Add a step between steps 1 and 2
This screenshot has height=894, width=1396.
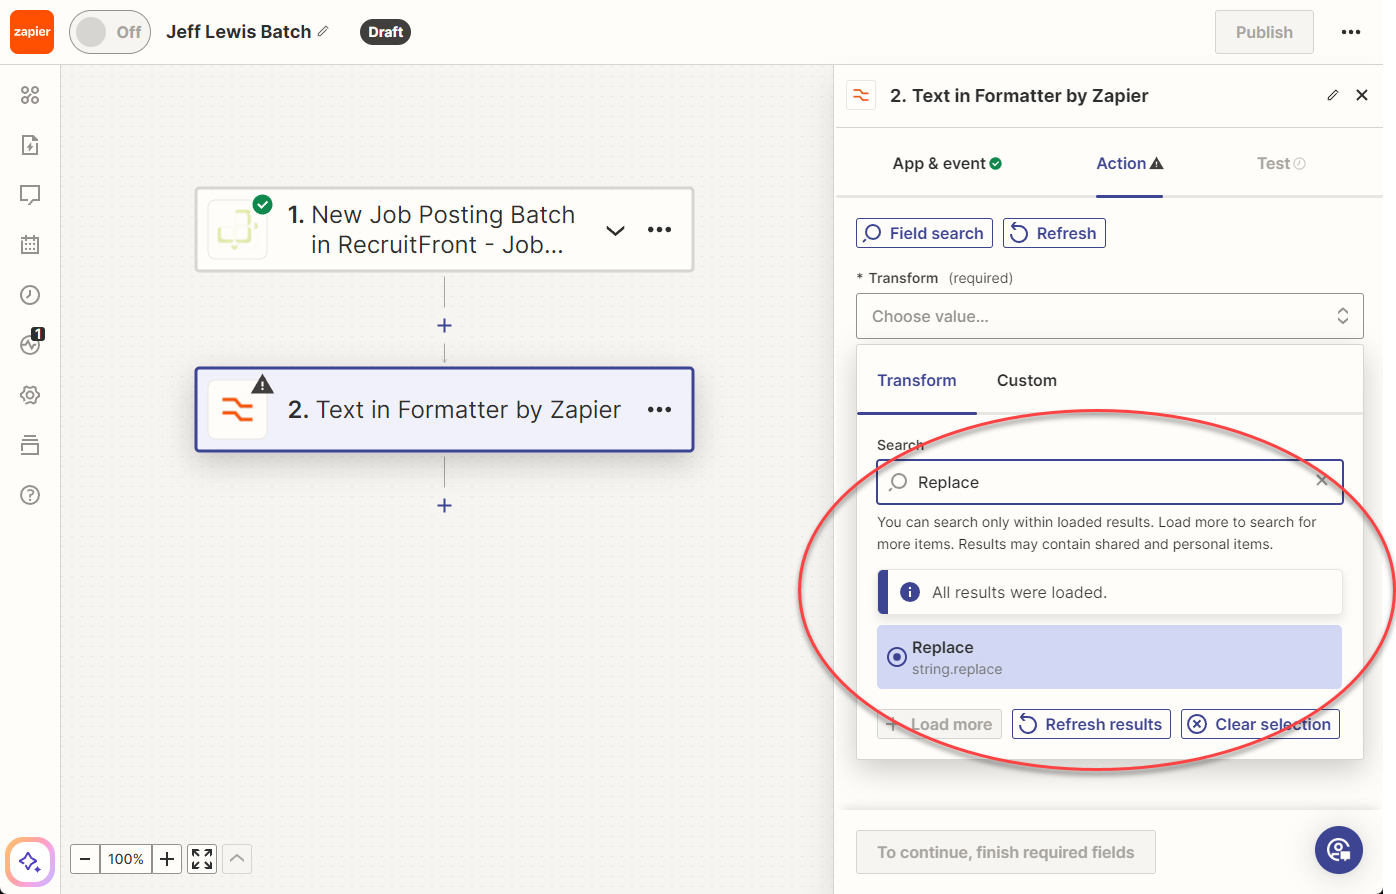coord(444,325)
